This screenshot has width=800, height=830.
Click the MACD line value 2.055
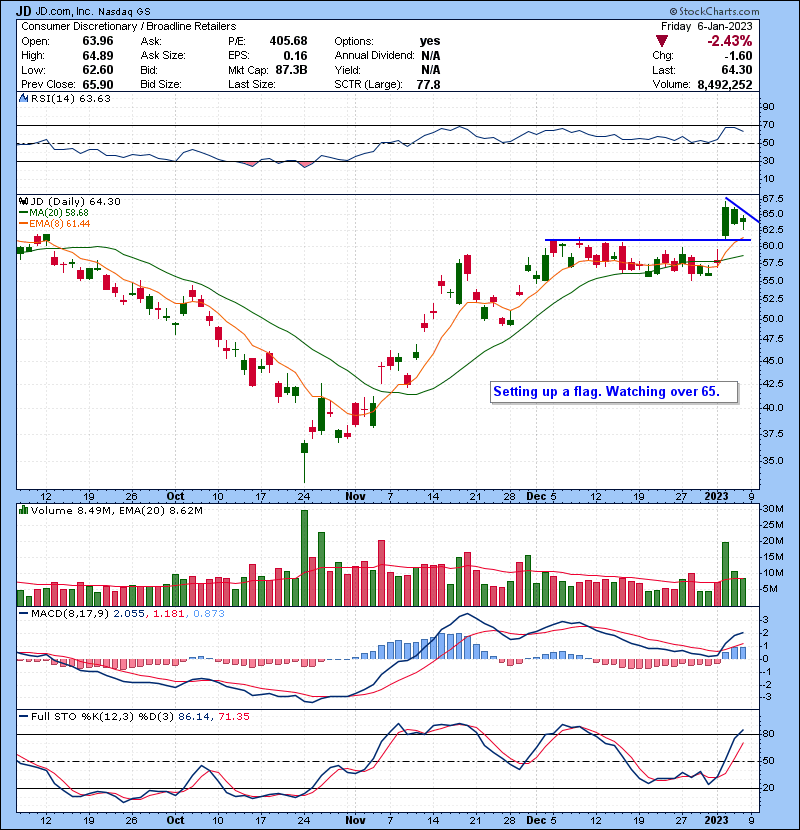tap(129, 613)
